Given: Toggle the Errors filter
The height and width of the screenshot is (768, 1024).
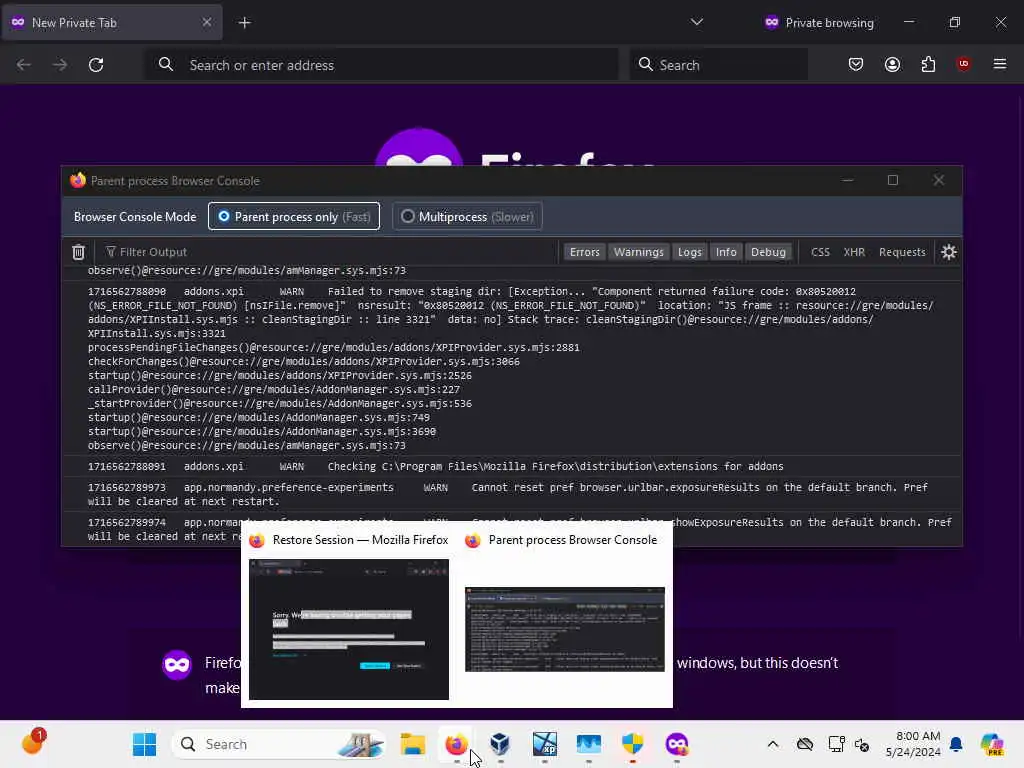Looking at the screenshot, I should 584,252.
